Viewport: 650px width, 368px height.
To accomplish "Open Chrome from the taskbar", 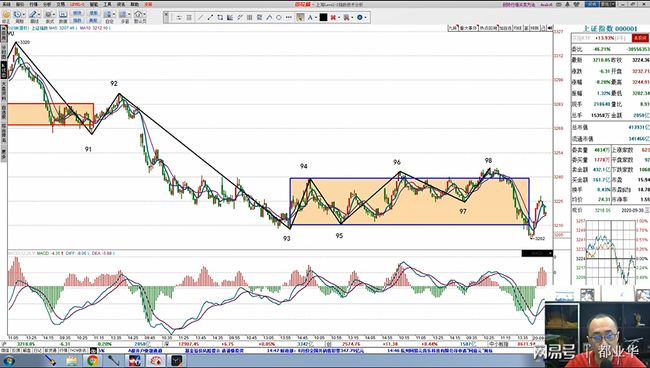I will pos(92,361).
